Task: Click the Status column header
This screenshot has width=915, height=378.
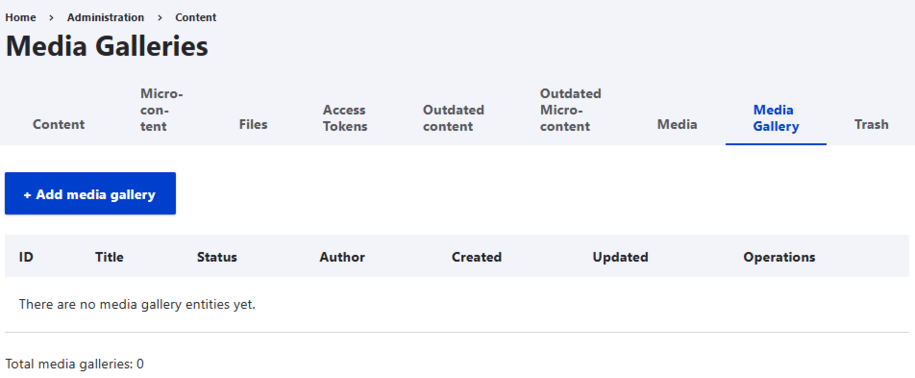Action: 217,257
